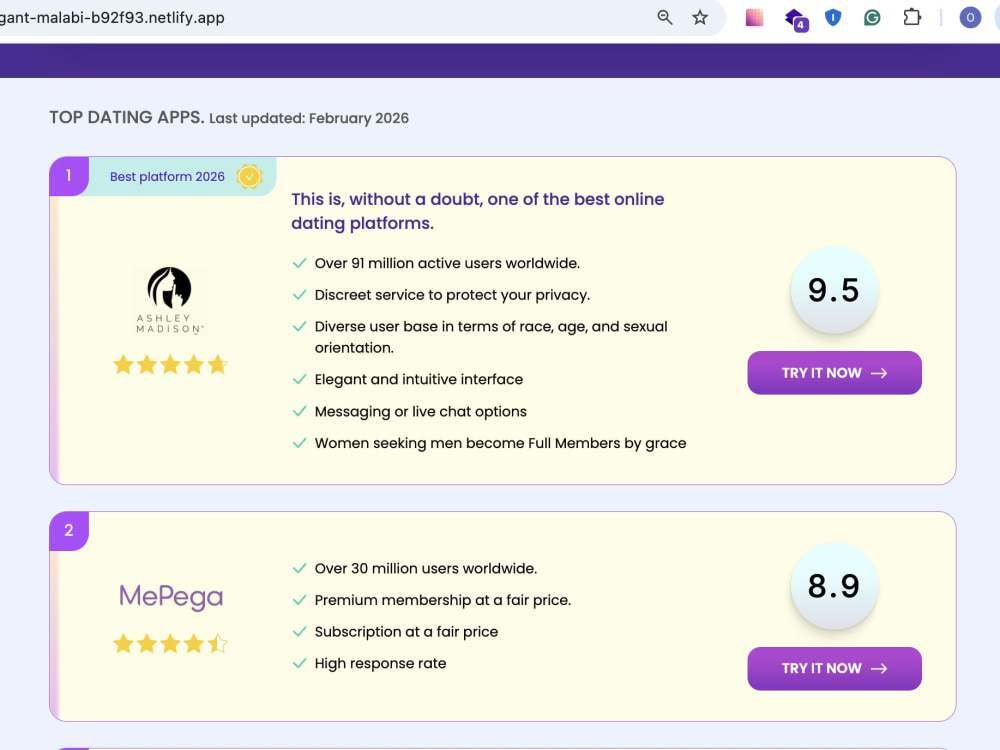Click 'Premium membership at a fair price.' line
Screen dimensions: 1000x750
click(443, 600)
